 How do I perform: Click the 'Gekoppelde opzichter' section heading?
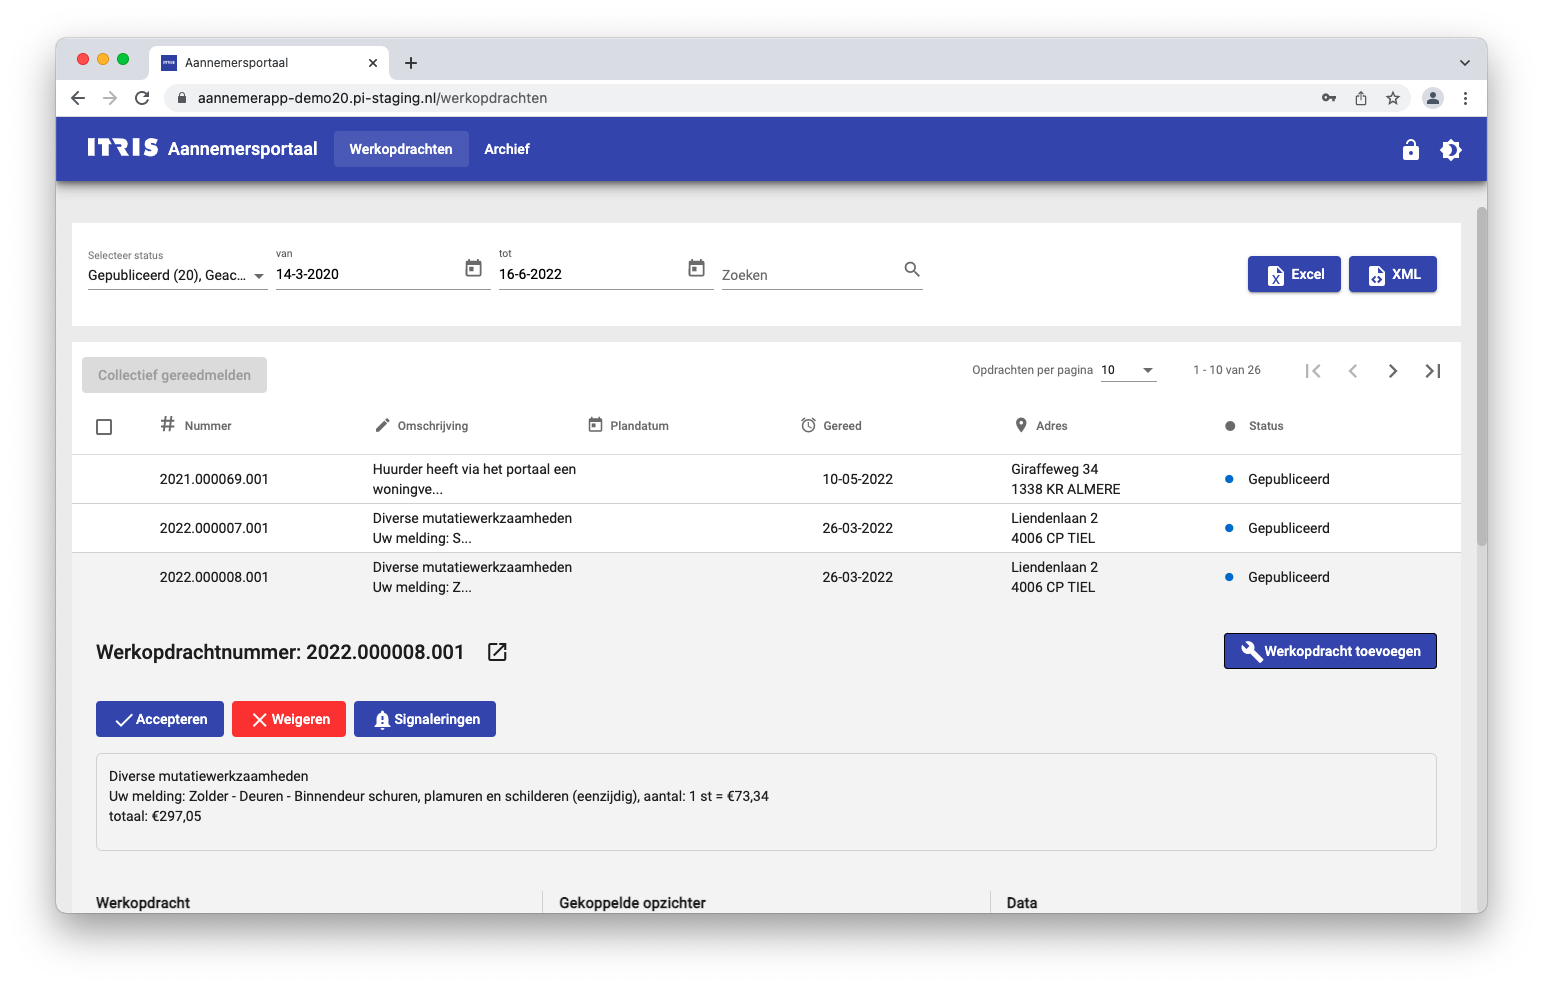click(632, 903)
